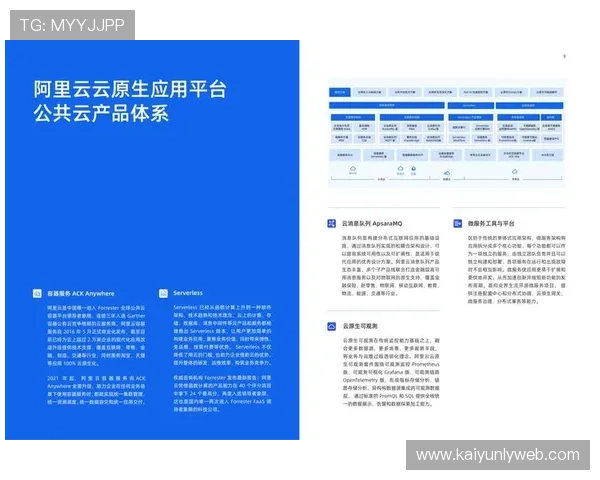Screen dimensions: 600x480
Task: Select the highlighted blue tab in the diagram's top row
Action: pyautogui.click(x=339, y=92)
